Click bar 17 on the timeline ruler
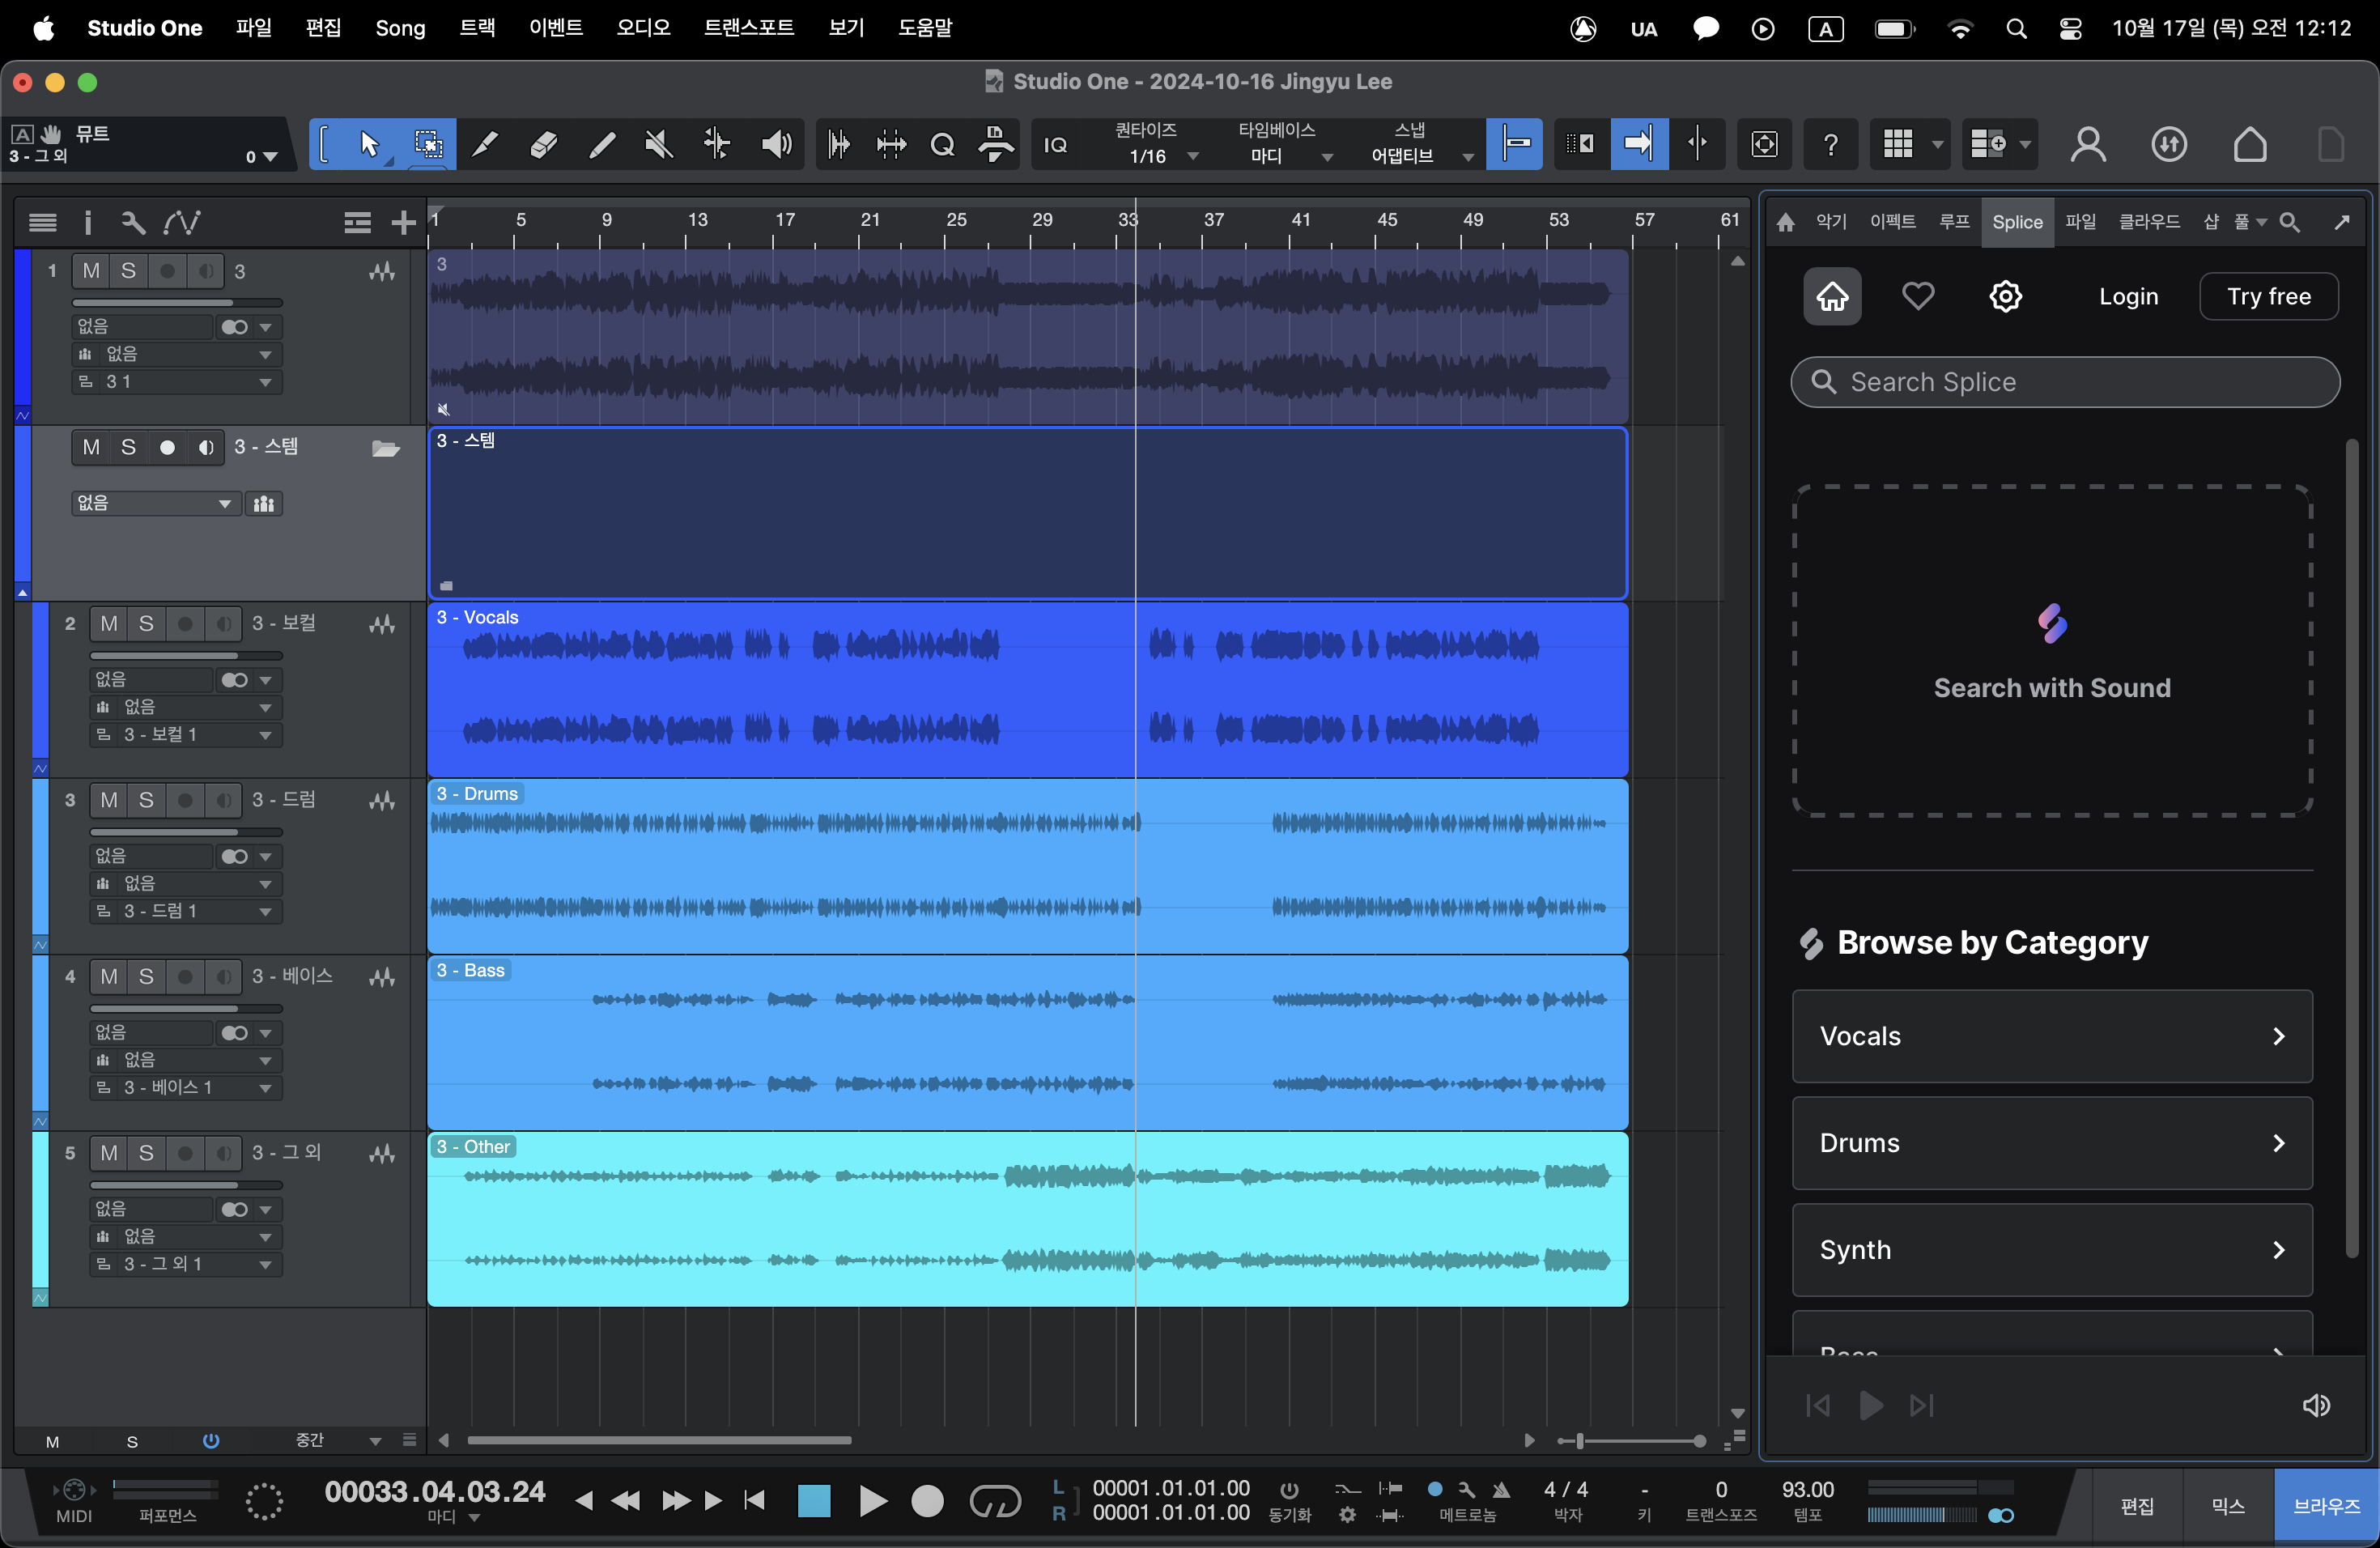 (785, 220)
